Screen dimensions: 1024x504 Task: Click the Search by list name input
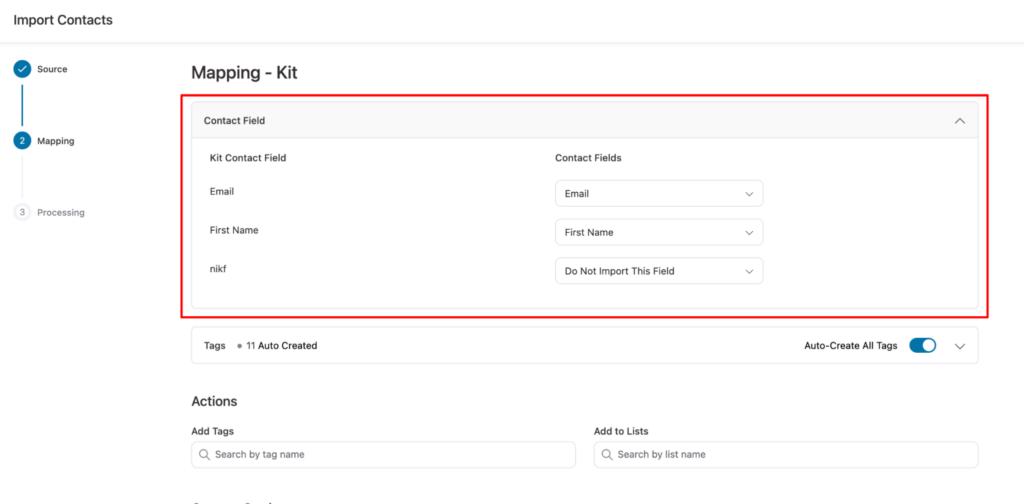793,454
